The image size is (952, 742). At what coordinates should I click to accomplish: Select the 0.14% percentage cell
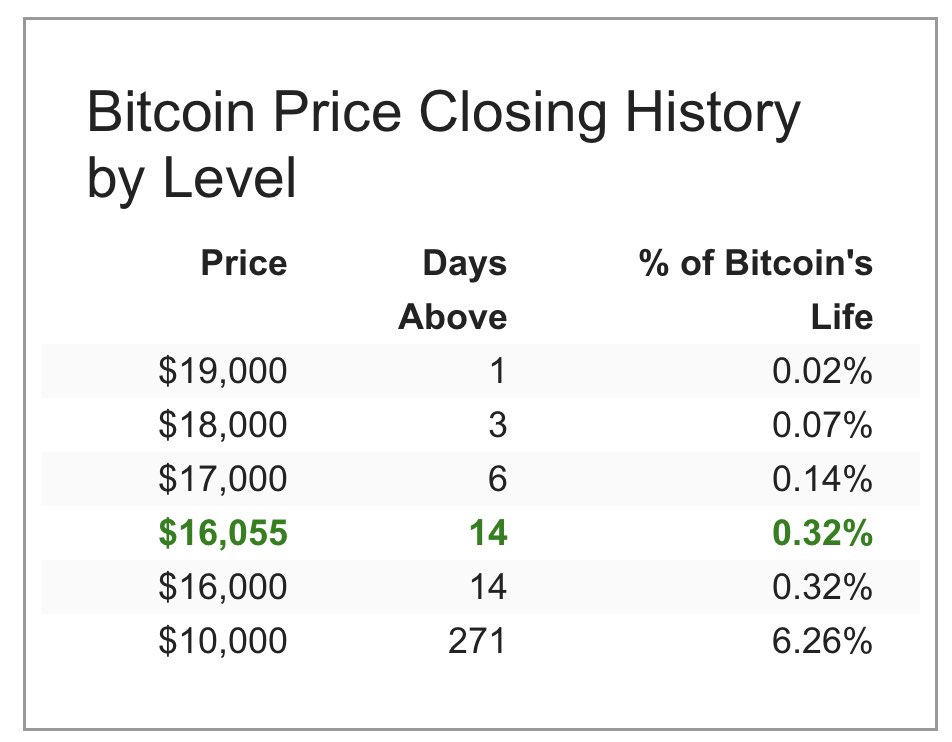coord(823,478)
